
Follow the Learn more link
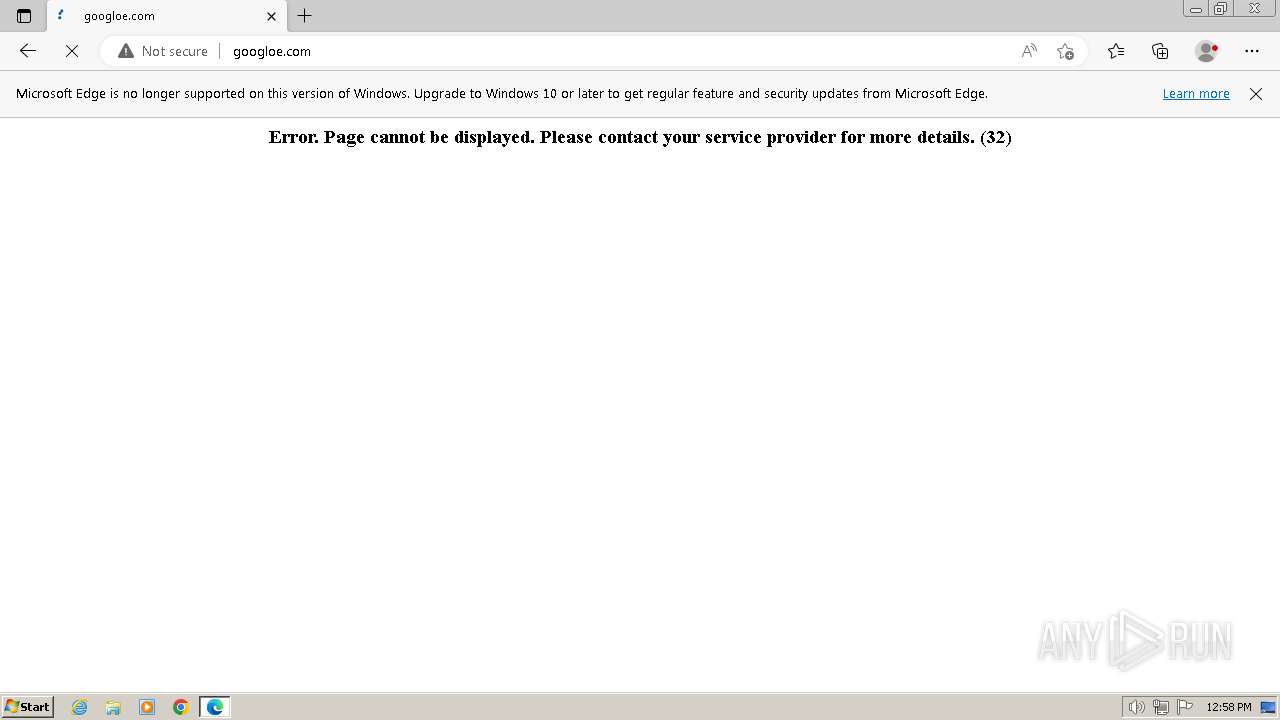(1196, 94)
